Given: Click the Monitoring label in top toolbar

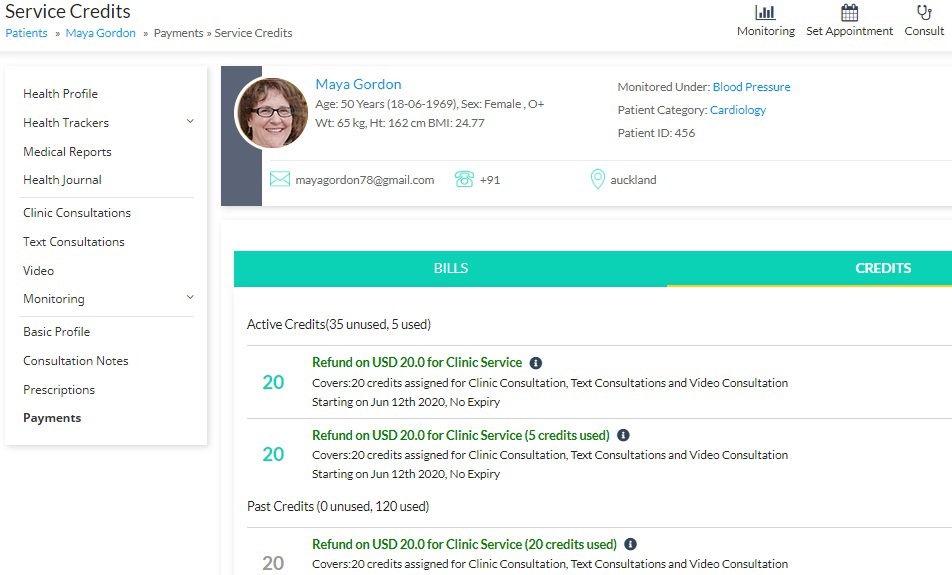Looking at the screenshot, I should (766, 31).
